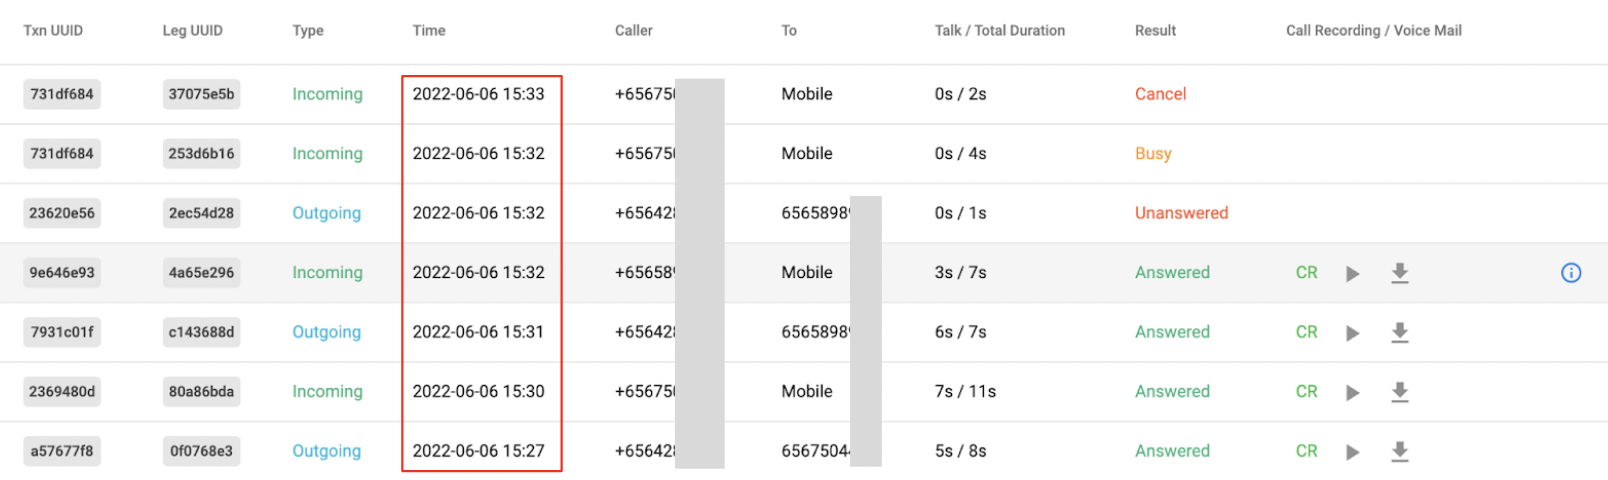Click the Cancel result of first call
The image size is (1608, 480).
(1160, 94)
